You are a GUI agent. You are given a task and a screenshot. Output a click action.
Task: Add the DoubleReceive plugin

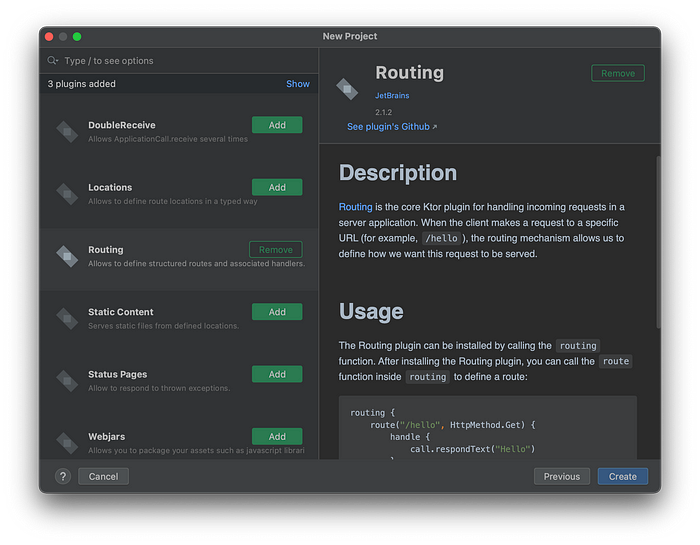coord(277,125)
